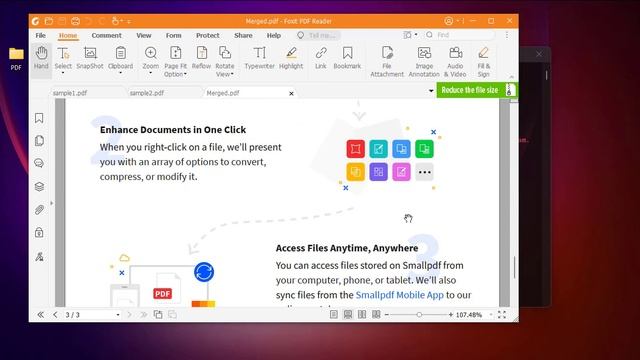Image resolution: width=640 pixels, height=360 pixels.
Task: Choose the Typewriter tool
Action: click(259, 58)
